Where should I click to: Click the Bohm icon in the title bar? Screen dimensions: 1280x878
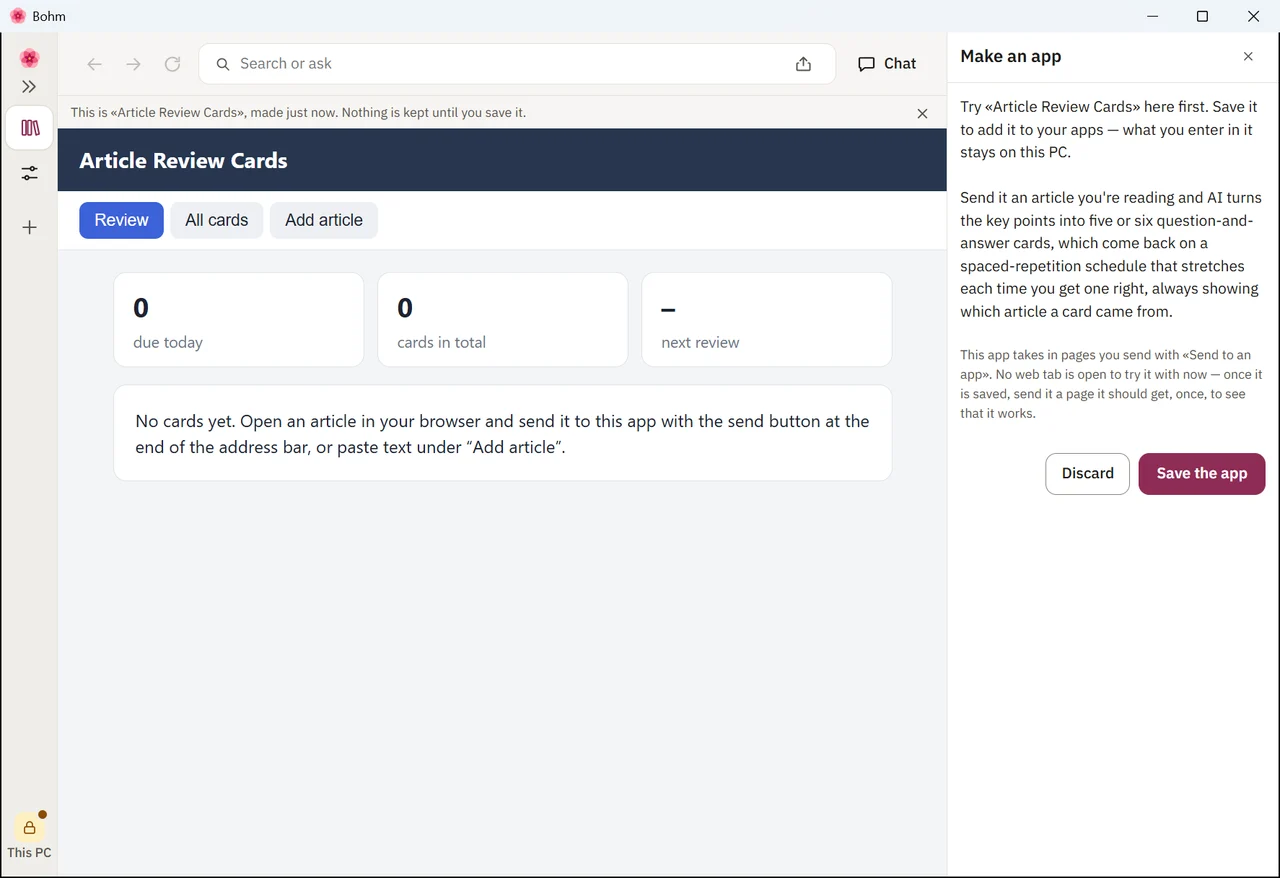click(17, 16)
